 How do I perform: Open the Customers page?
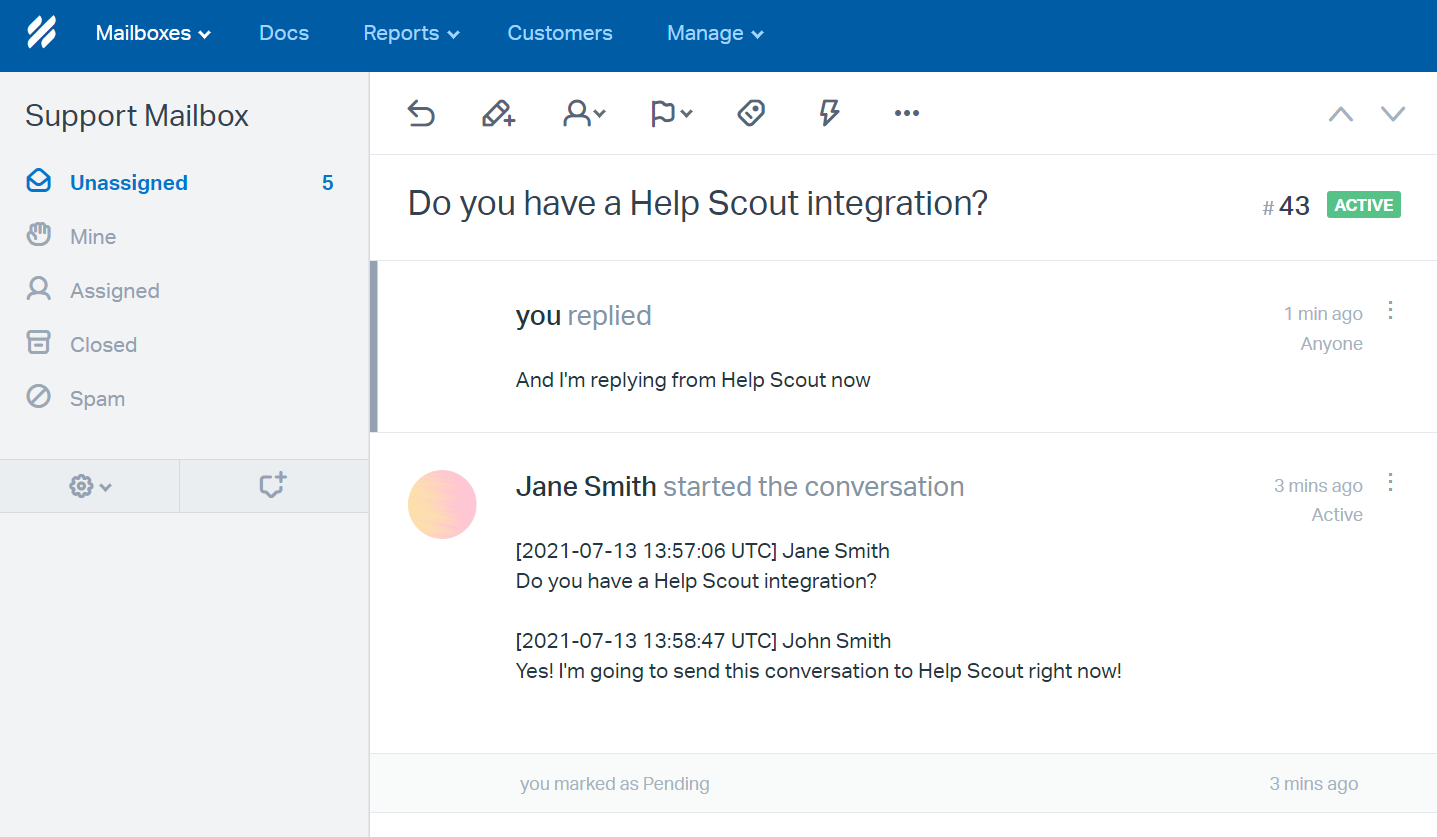pyautogui.click(x=560, y=33)
